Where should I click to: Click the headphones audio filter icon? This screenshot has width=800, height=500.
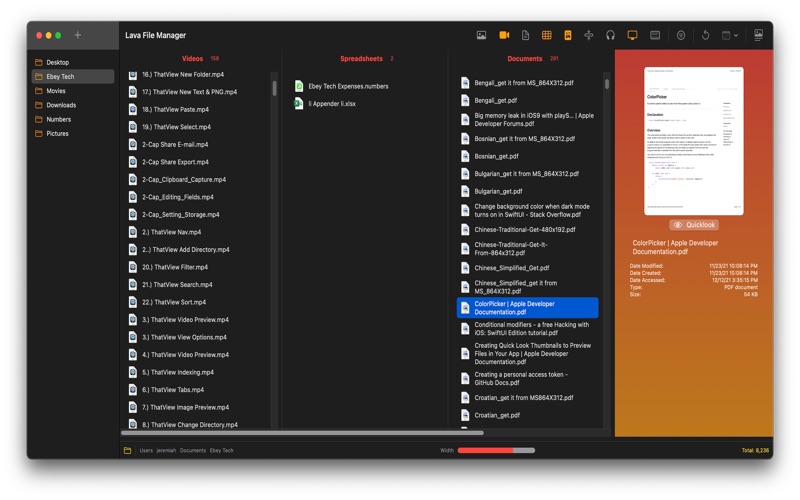click(610, 35)
